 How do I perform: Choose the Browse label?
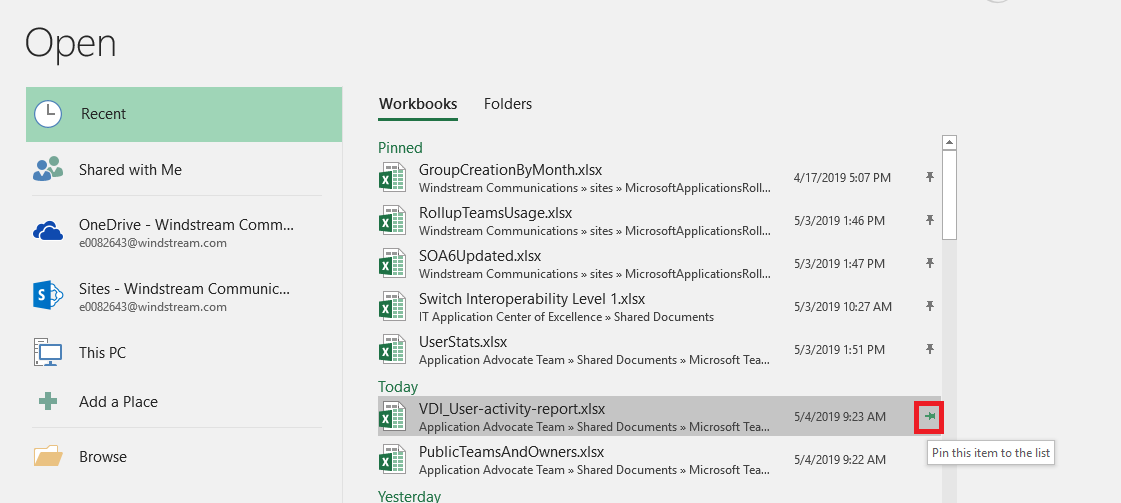tap(103, 457)
